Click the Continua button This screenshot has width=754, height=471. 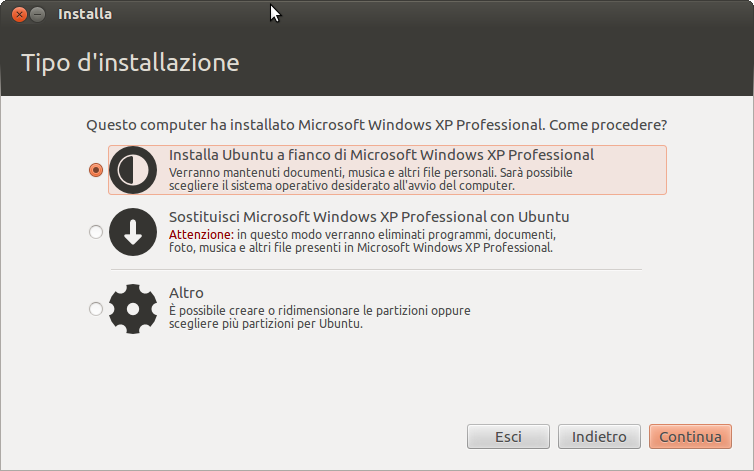690,436
